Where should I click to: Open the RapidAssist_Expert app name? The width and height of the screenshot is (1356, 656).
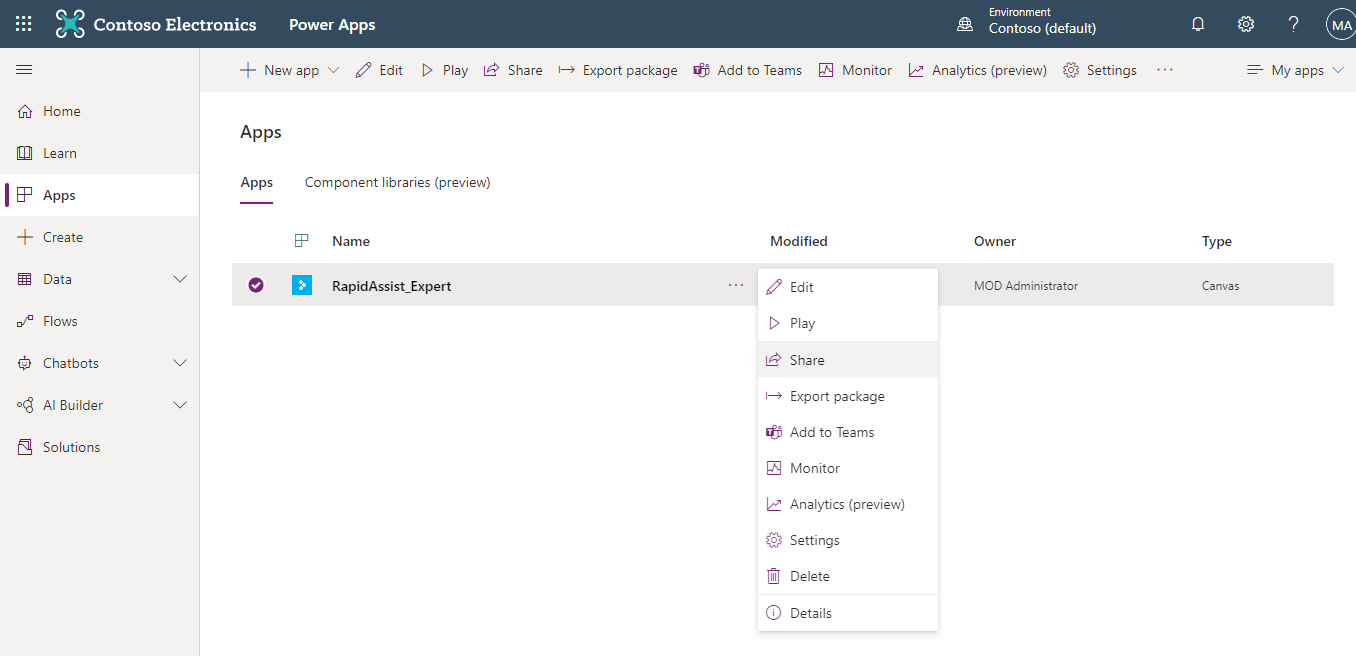[x=392, y=286]
